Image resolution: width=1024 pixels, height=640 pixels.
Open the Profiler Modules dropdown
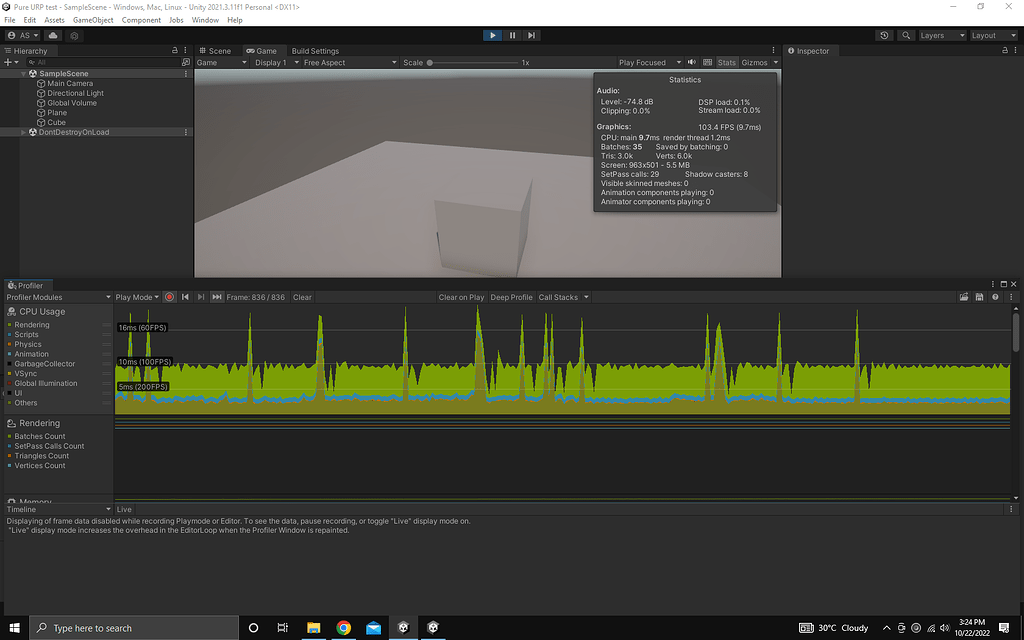(57, 297)
